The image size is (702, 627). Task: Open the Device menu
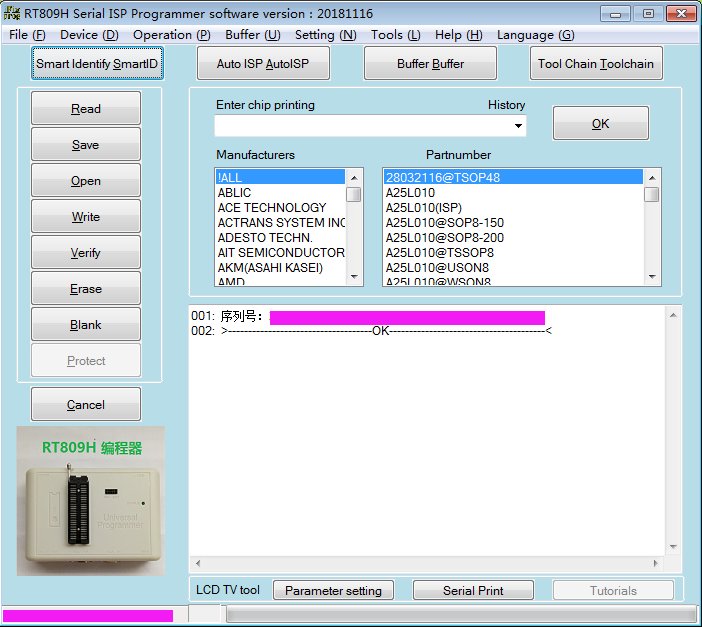[x=89, y=35]
